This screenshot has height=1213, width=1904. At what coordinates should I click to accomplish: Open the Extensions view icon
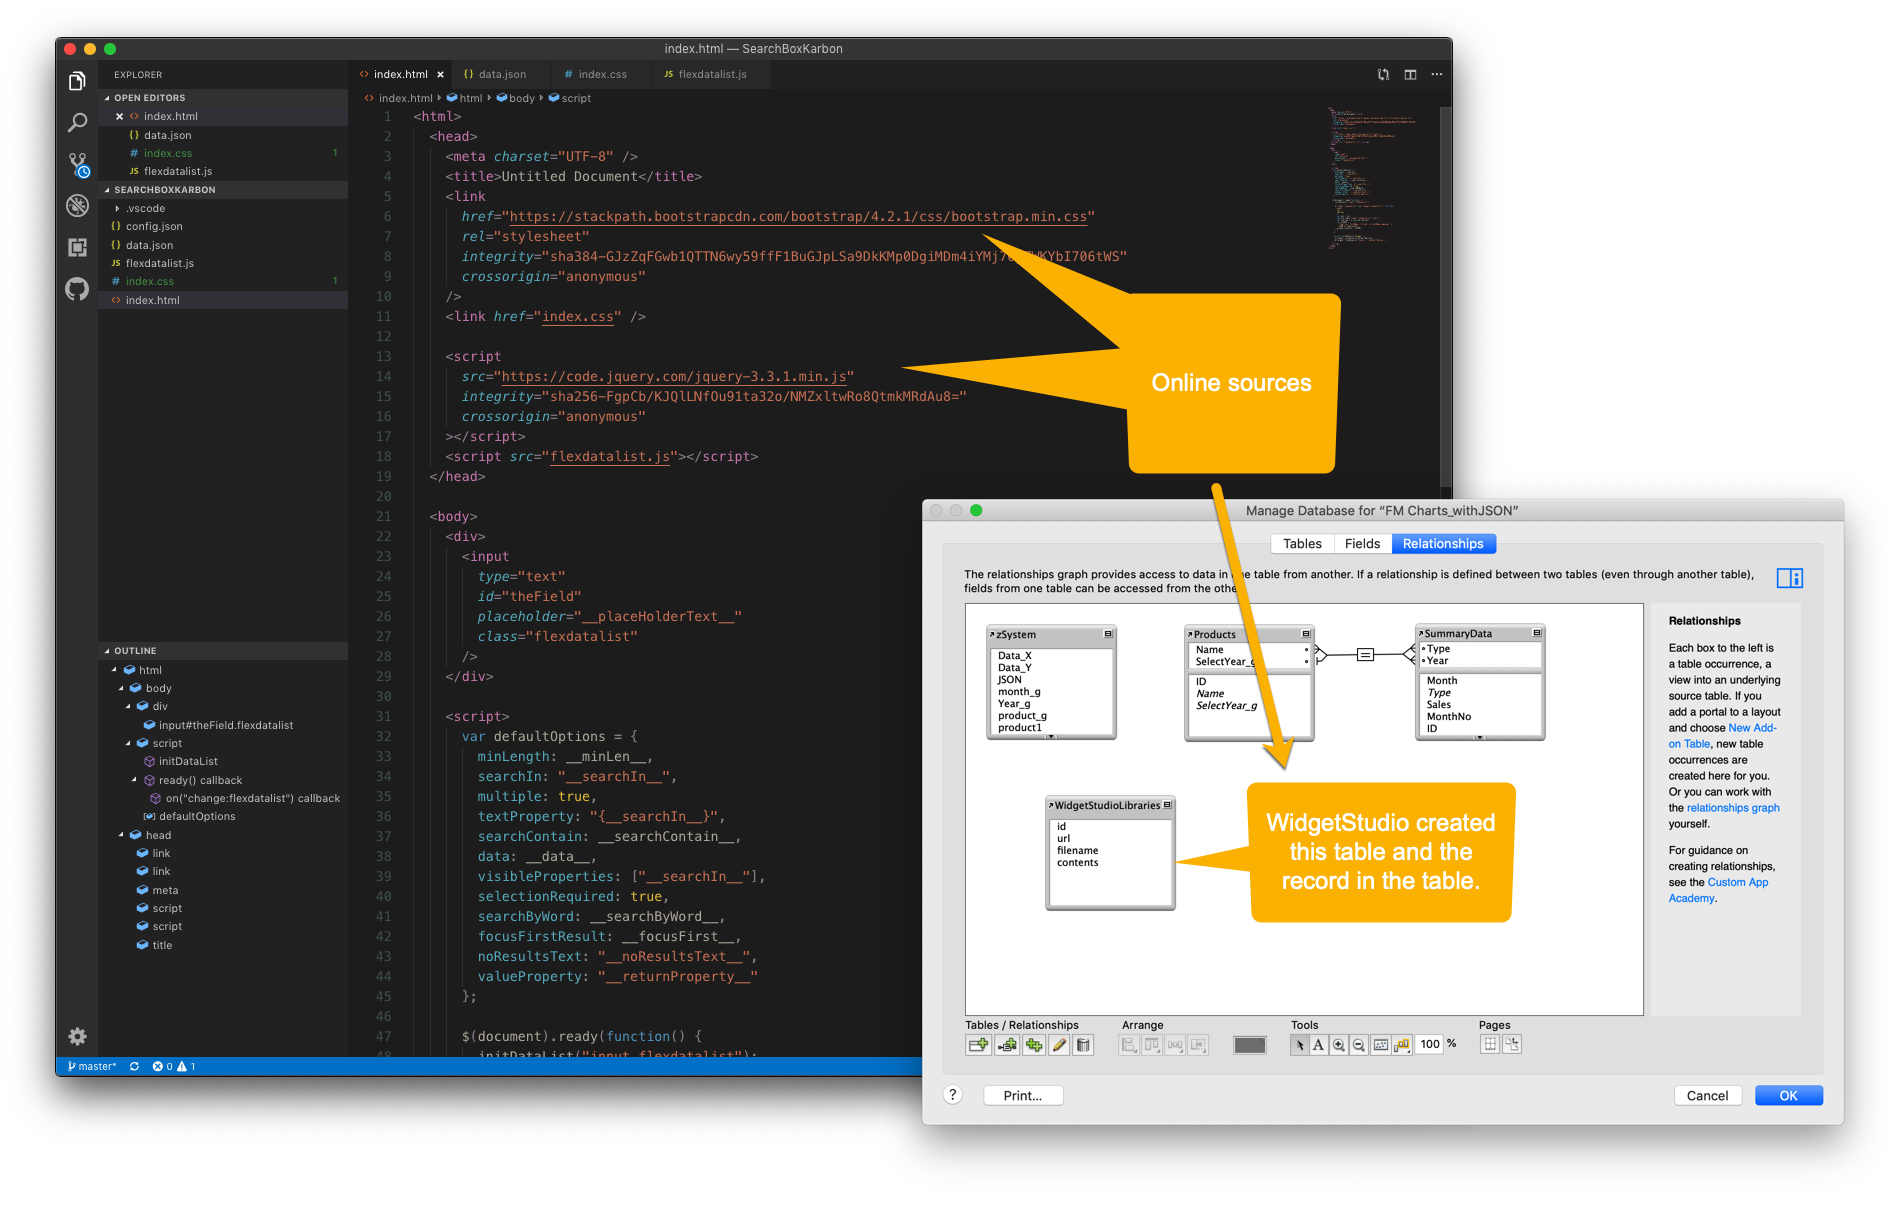(x=77, y=247)
